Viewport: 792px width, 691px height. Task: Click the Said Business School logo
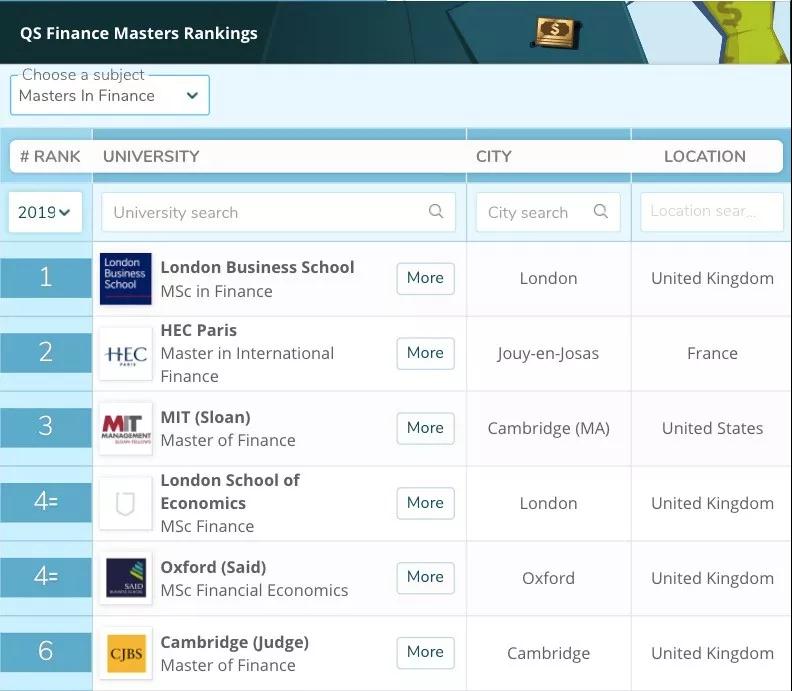pos(126,578)
